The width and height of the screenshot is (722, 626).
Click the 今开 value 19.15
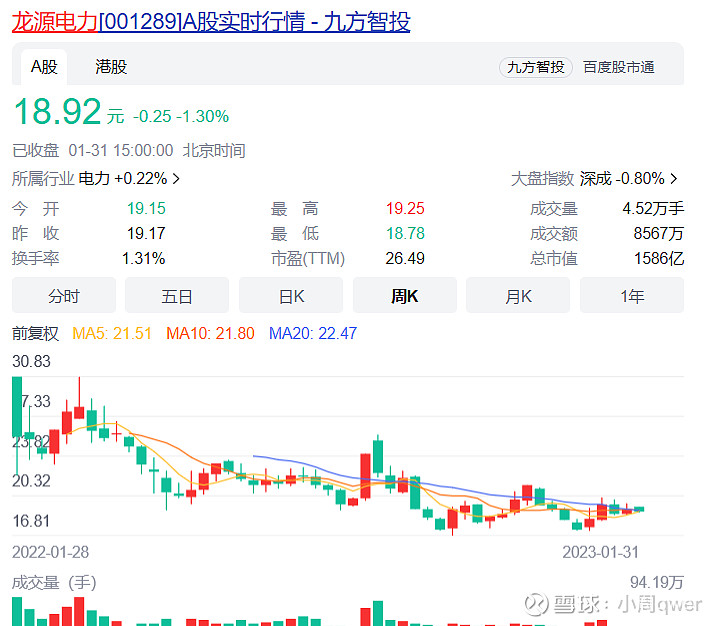[x=146, y=209]
